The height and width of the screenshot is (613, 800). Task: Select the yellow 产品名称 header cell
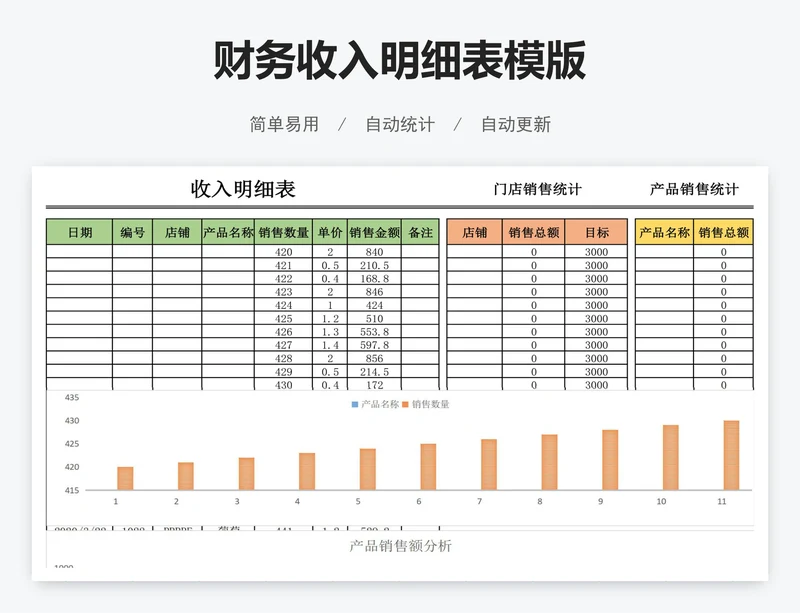tap(664, 232)
